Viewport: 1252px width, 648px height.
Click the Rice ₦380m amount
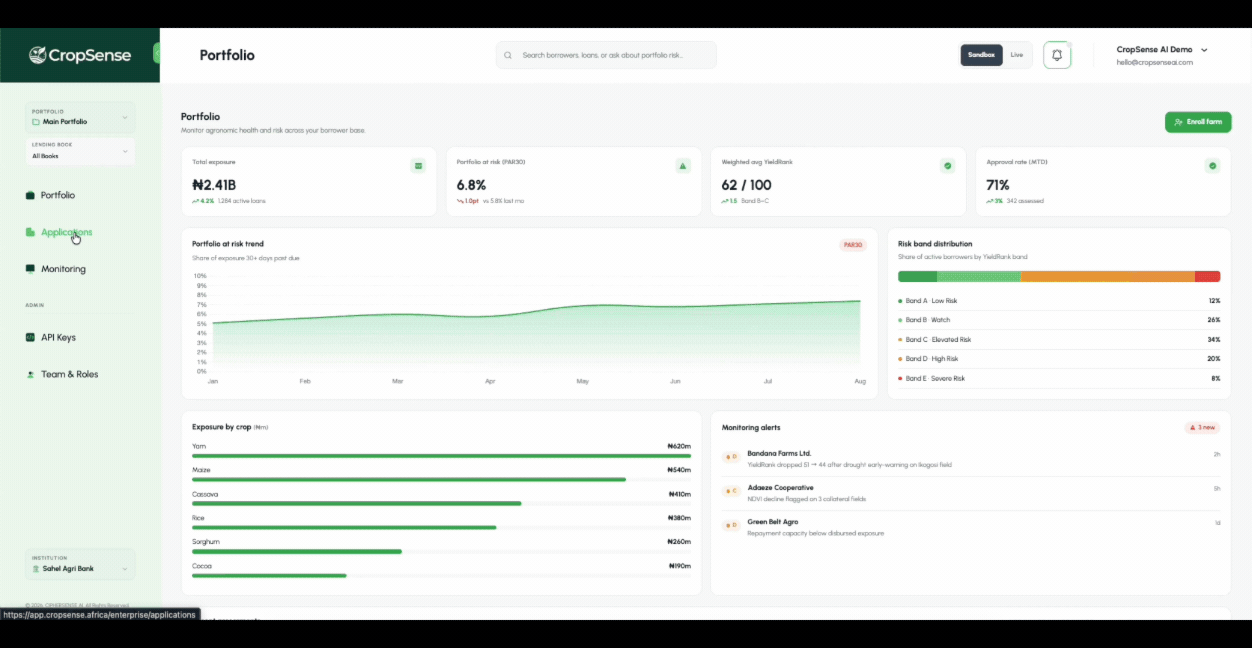point(679,518)
